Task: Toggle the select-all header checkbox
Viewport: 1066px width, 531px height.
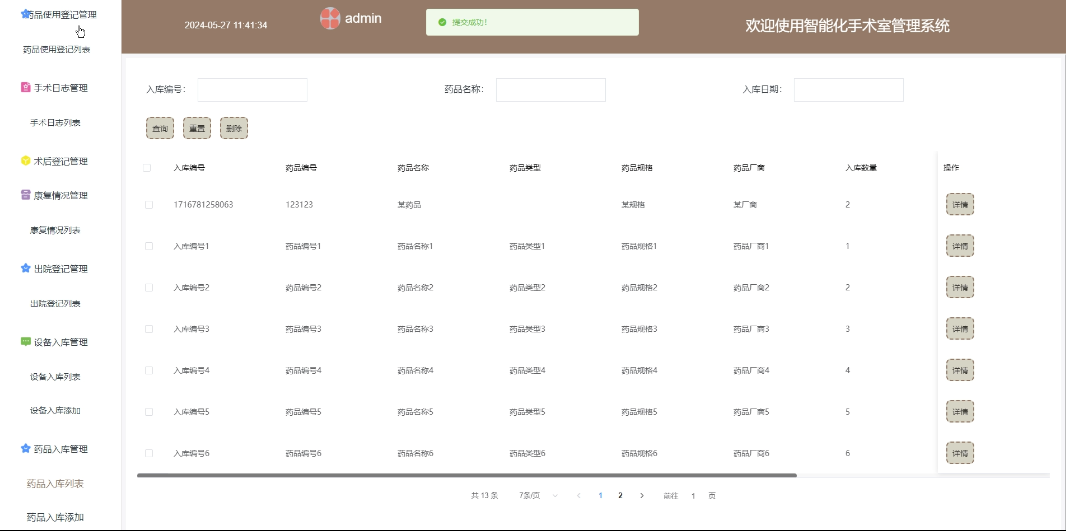Action: click(148, 168)
